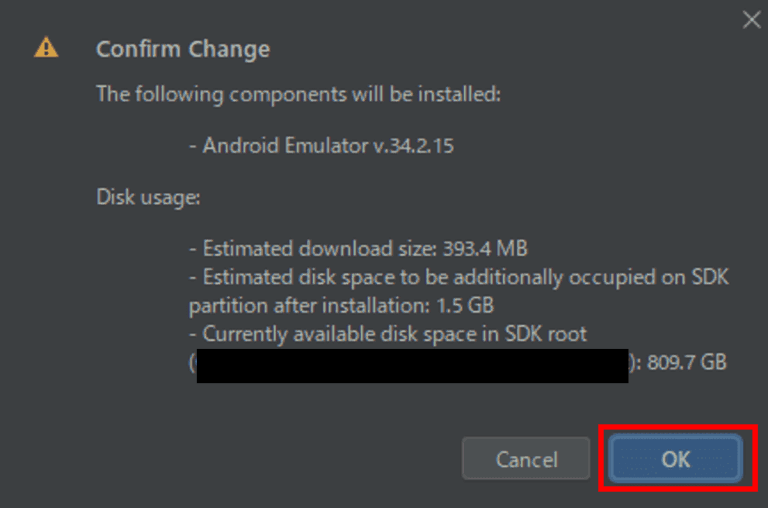Click the 393.4 MB download size value
The image size is (768, 508).
(490, 248)
